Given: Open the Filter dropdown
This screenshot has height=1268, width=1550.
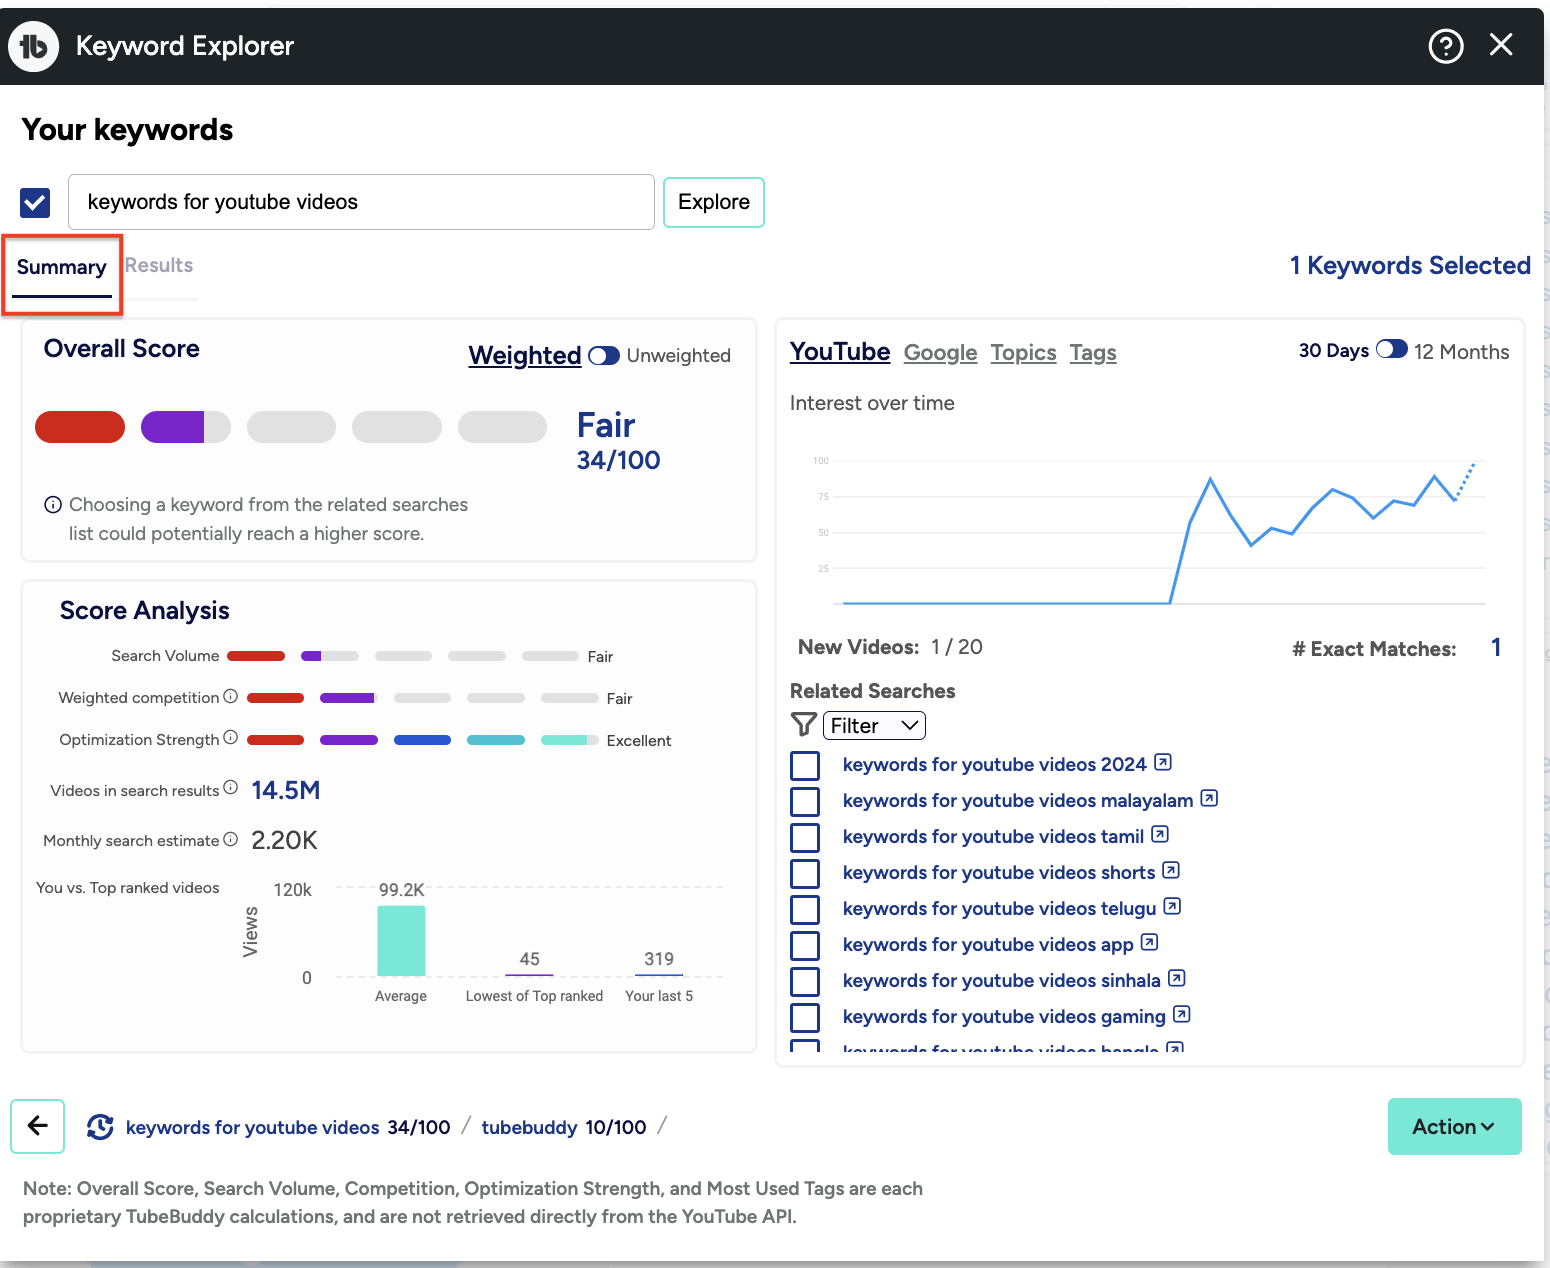Looking at the screenshot, I should click(874, 725).
